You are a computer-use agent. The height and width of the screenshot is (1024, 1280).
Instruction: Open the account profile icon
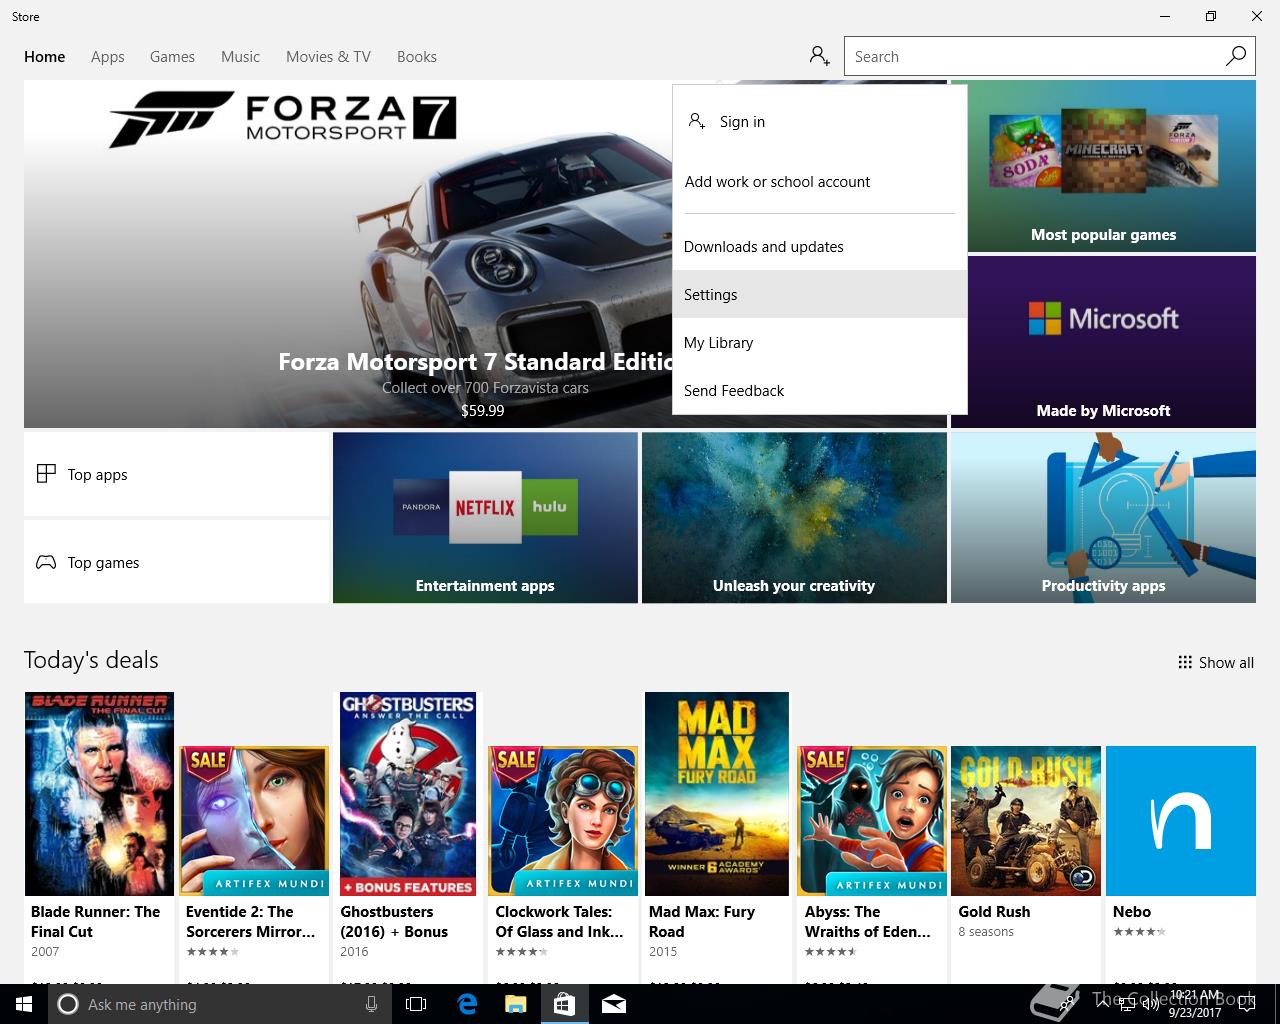[820, 56]
